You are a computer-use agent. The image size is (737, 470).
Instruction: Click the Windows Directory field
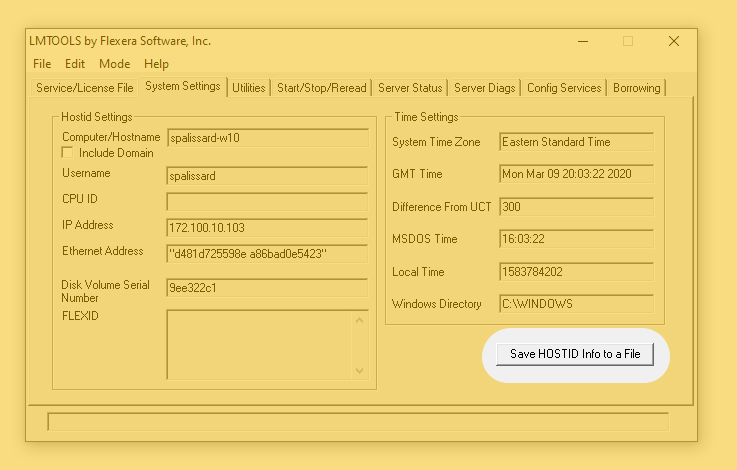(x=576, y=304)
